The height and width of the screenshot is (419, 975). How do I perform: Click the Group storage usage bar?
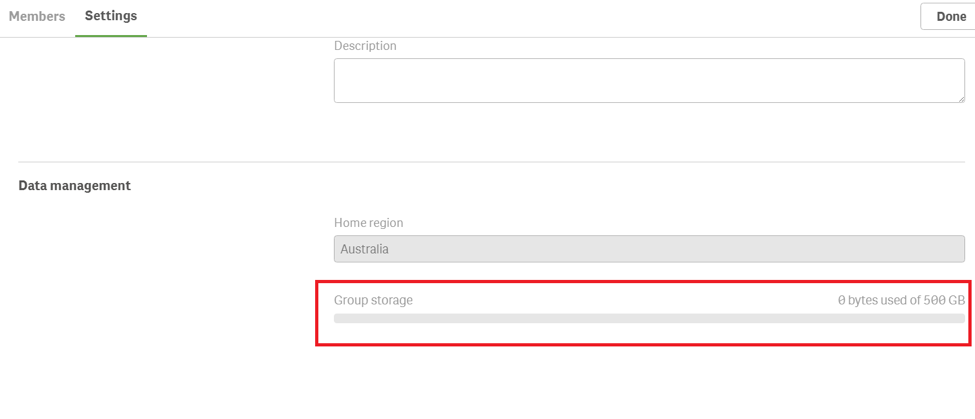(648, 319)
